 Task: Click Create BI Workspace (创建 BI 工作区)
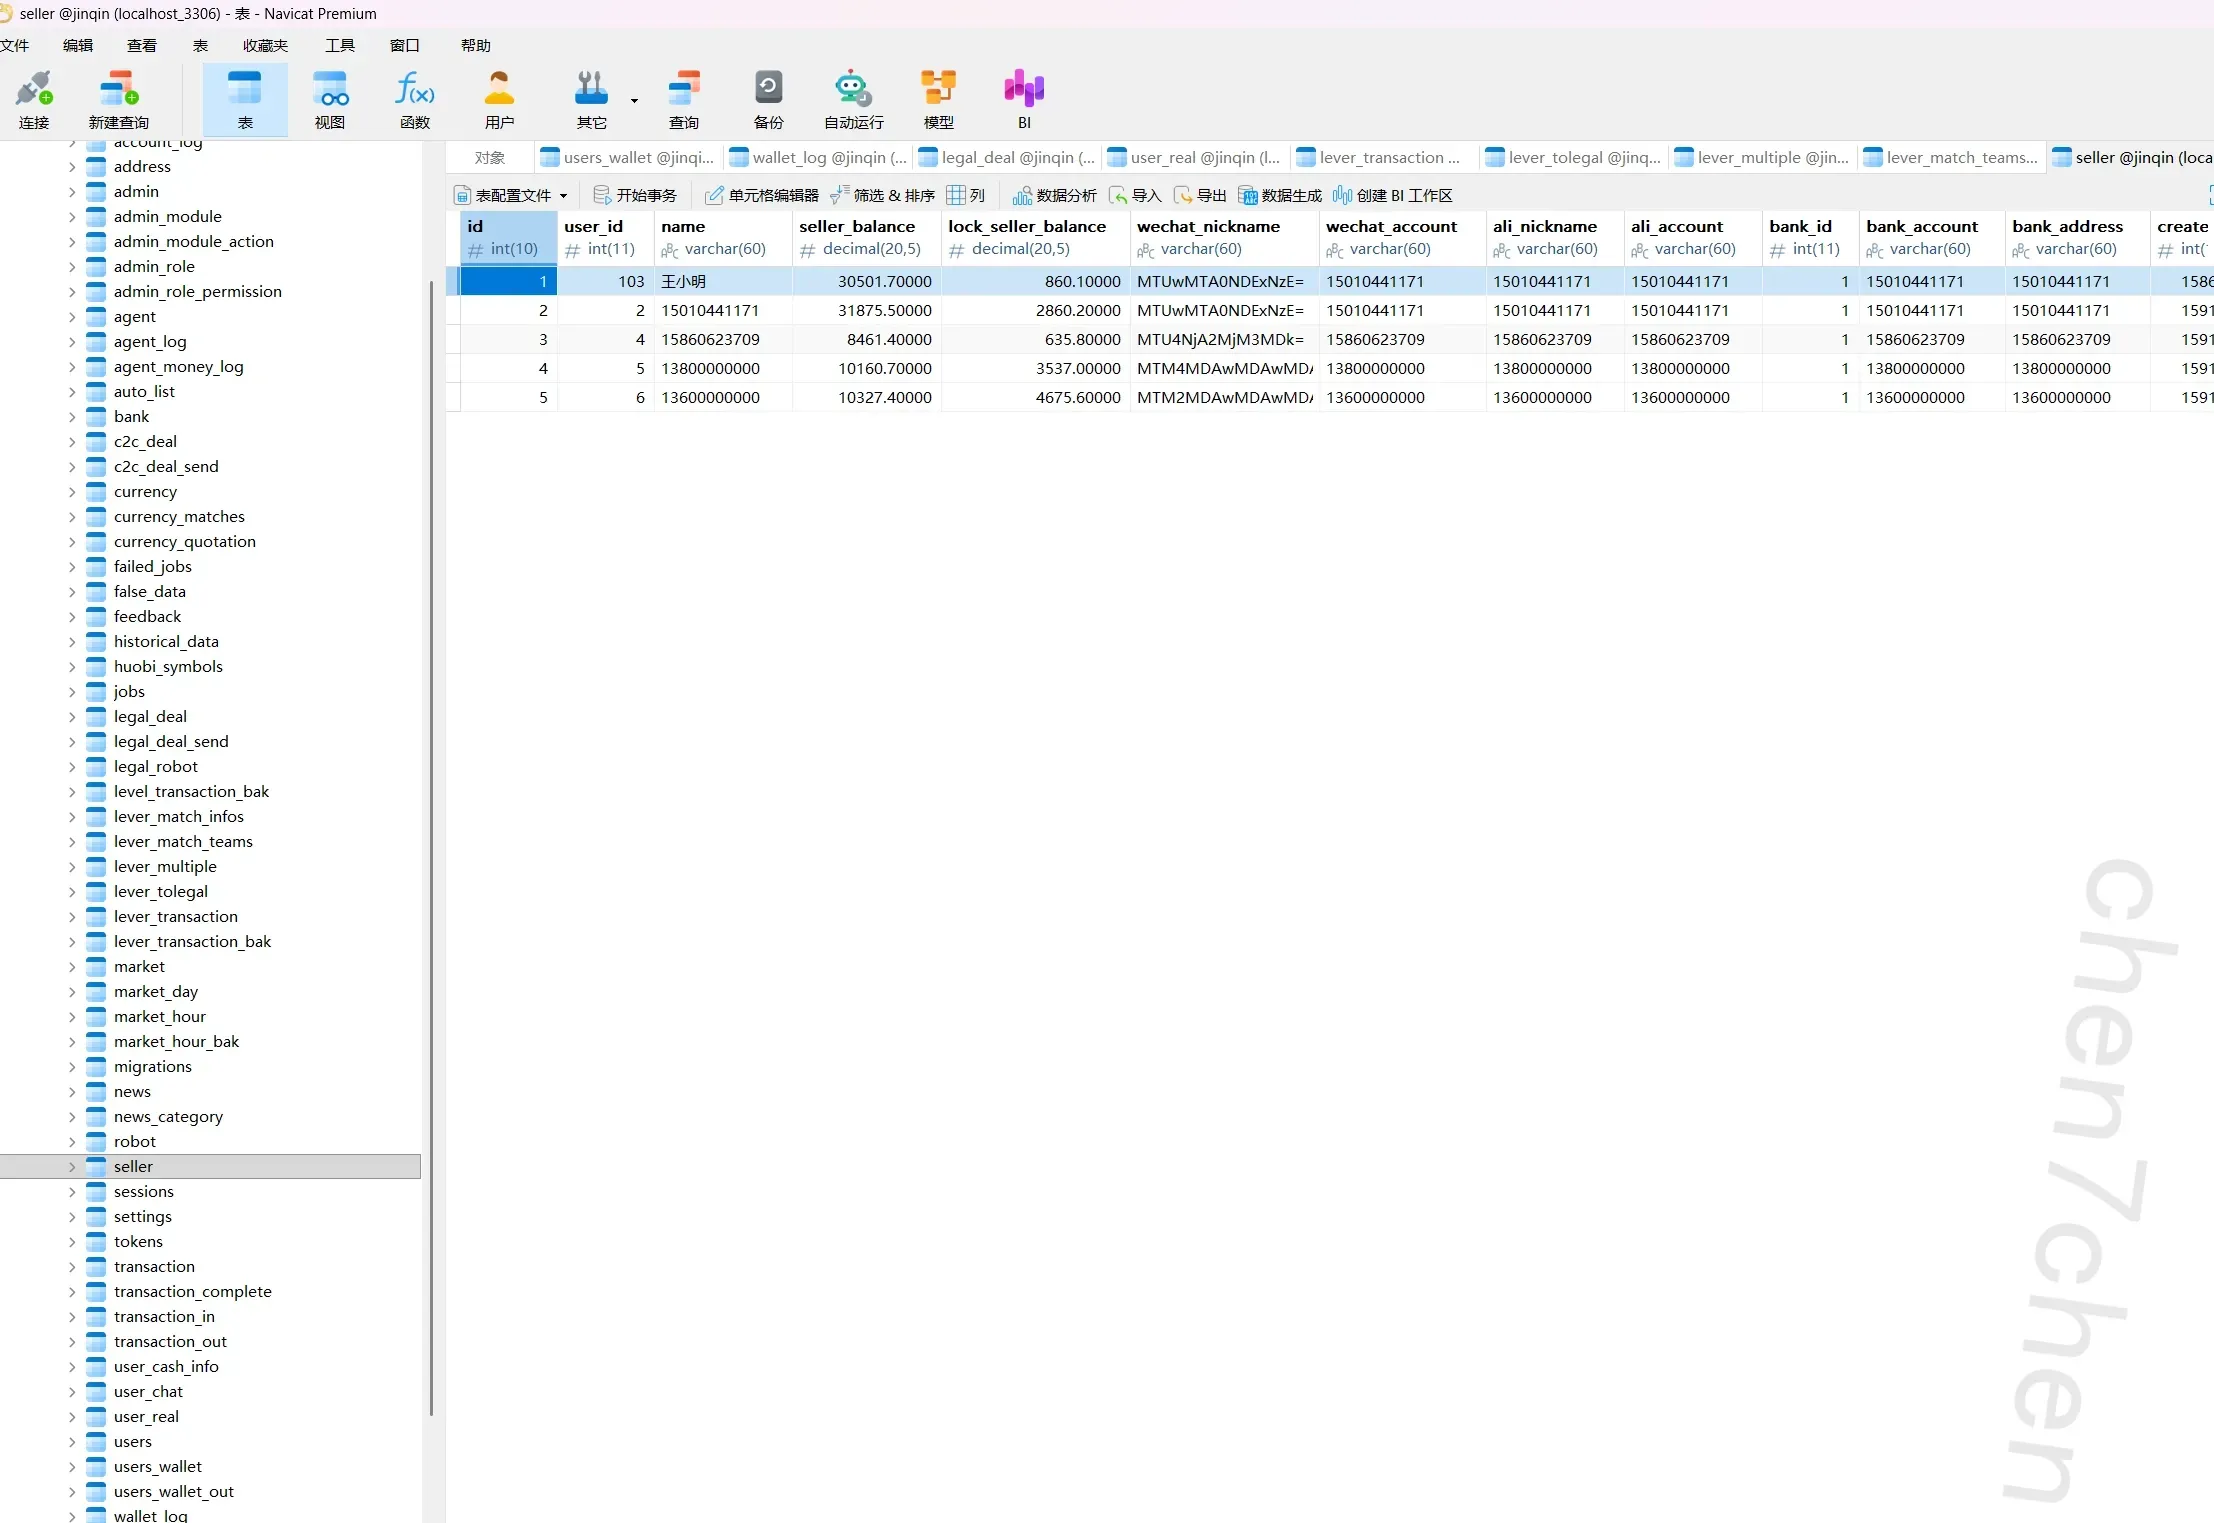(1393, 195)
